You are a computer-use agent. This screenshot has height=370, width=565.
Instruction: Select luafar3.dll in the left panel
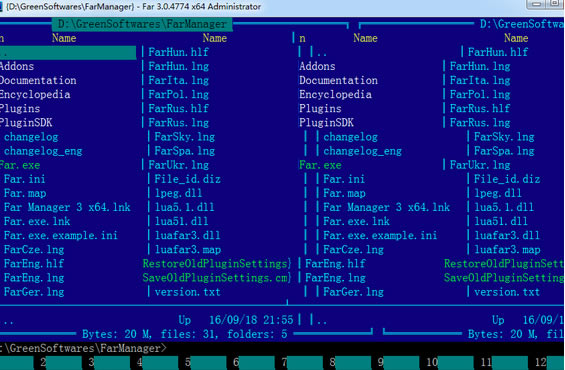[x=188, y=236]
